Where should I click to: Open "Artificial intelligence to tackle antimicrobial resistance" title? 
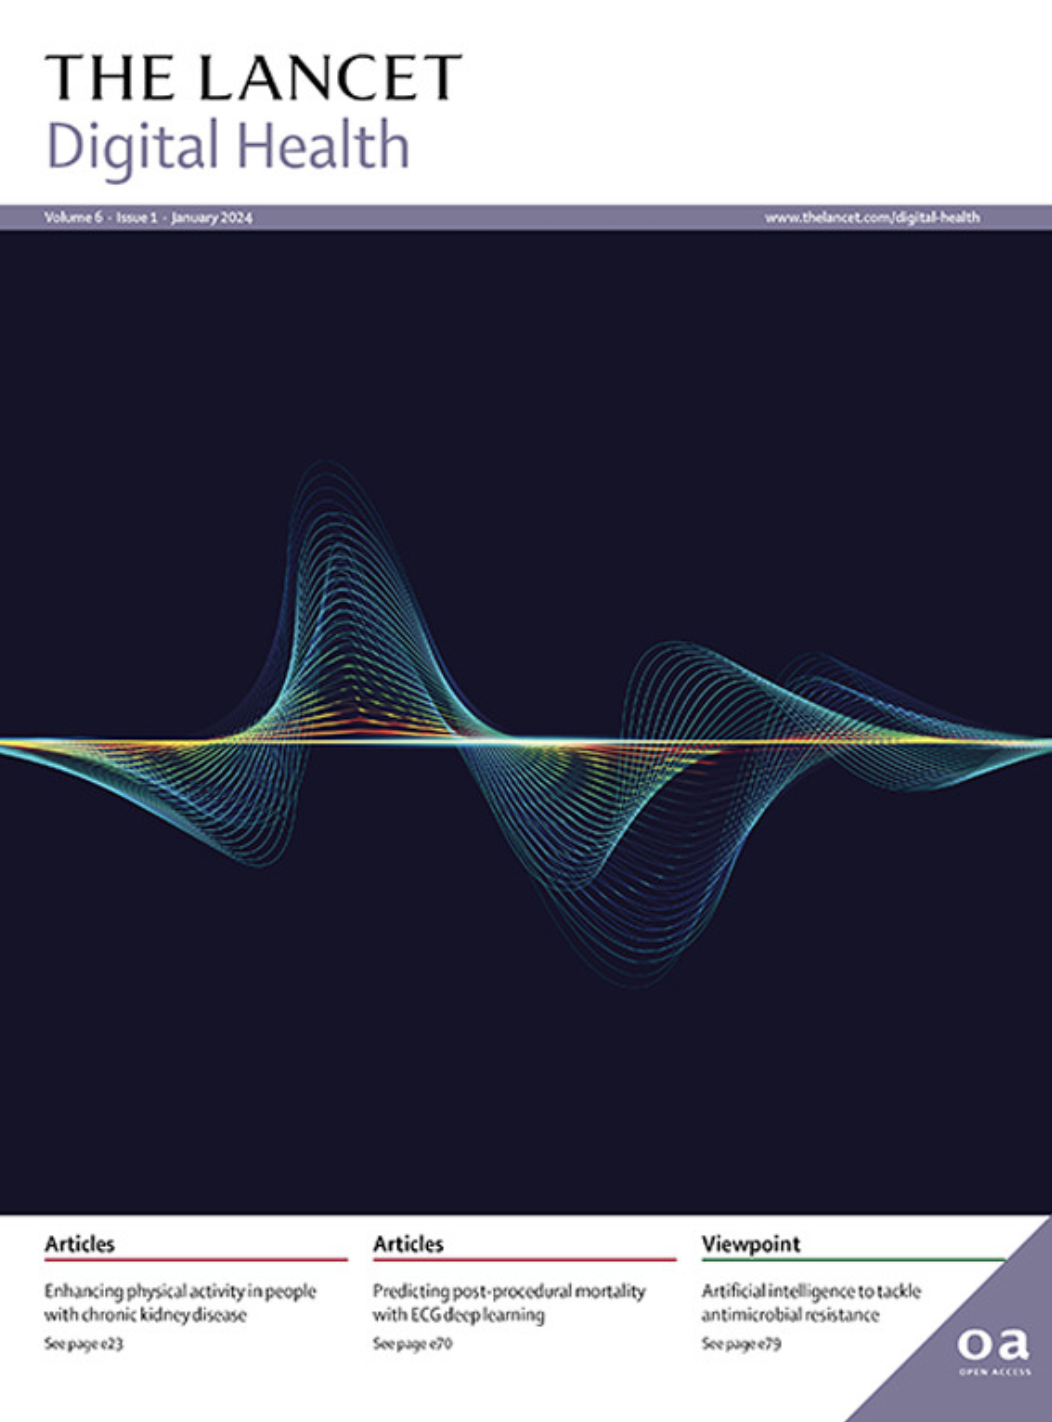click(811, 1302)
